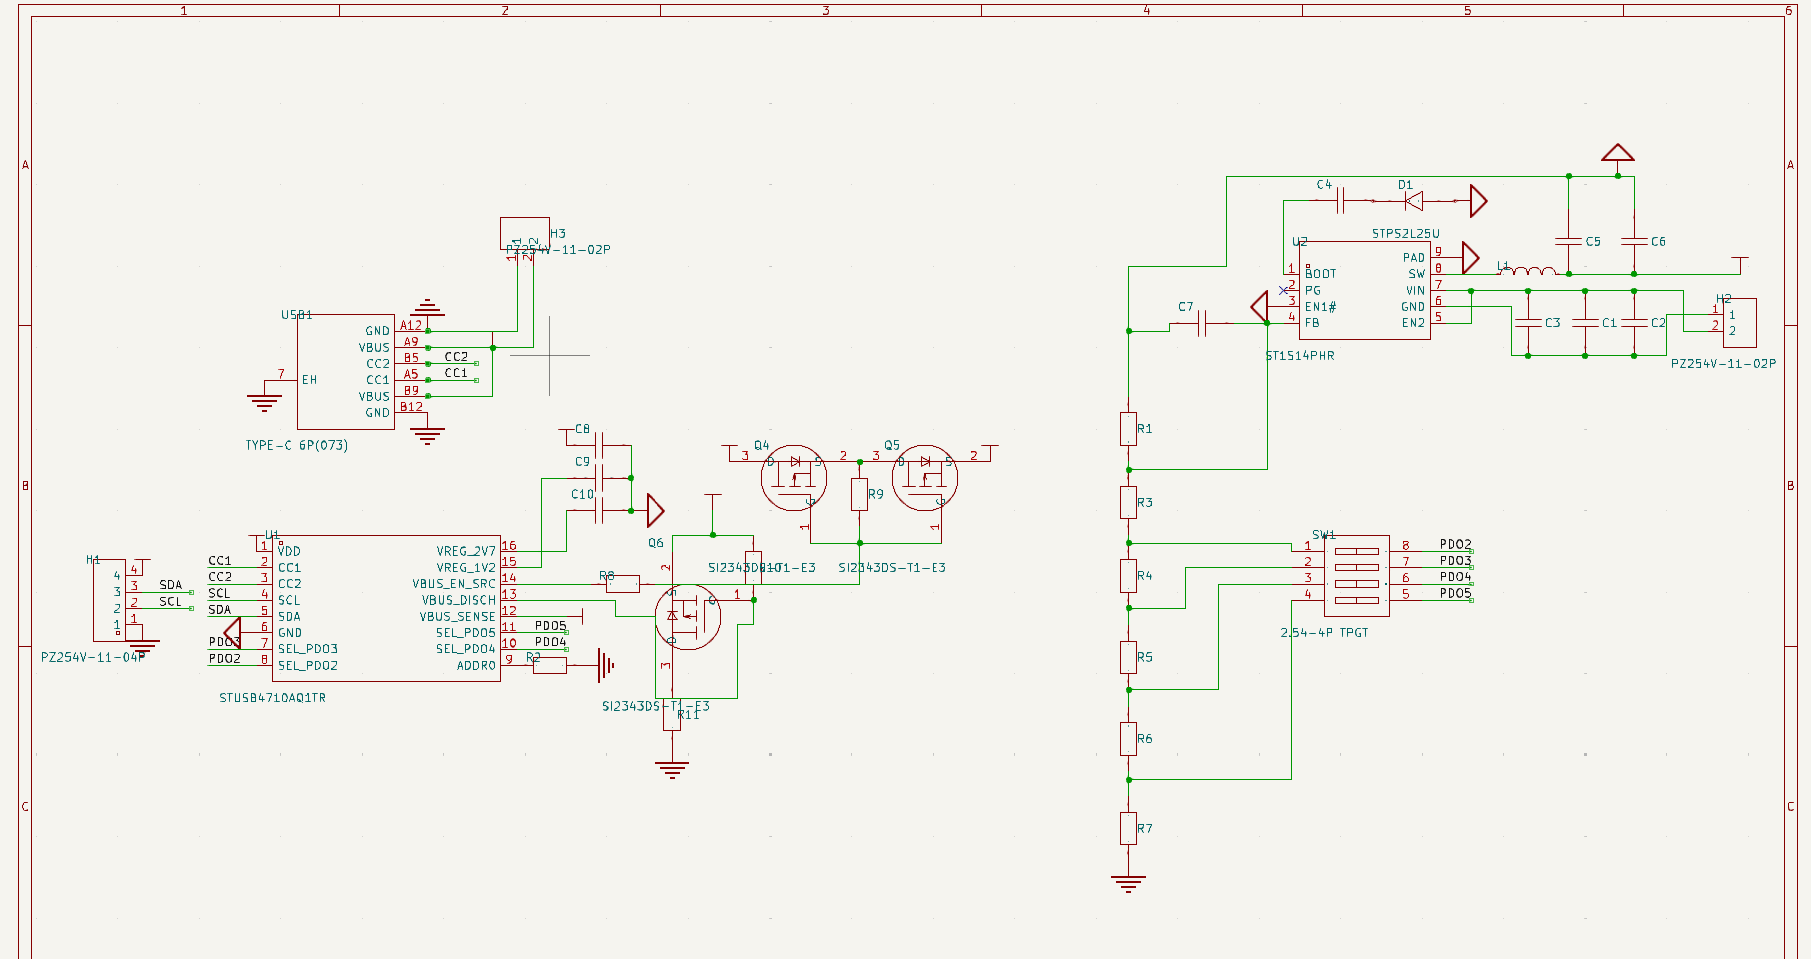The image size is (1811, 959).
Task: Select the H2 two-pin header connector
Action: 1738,323
